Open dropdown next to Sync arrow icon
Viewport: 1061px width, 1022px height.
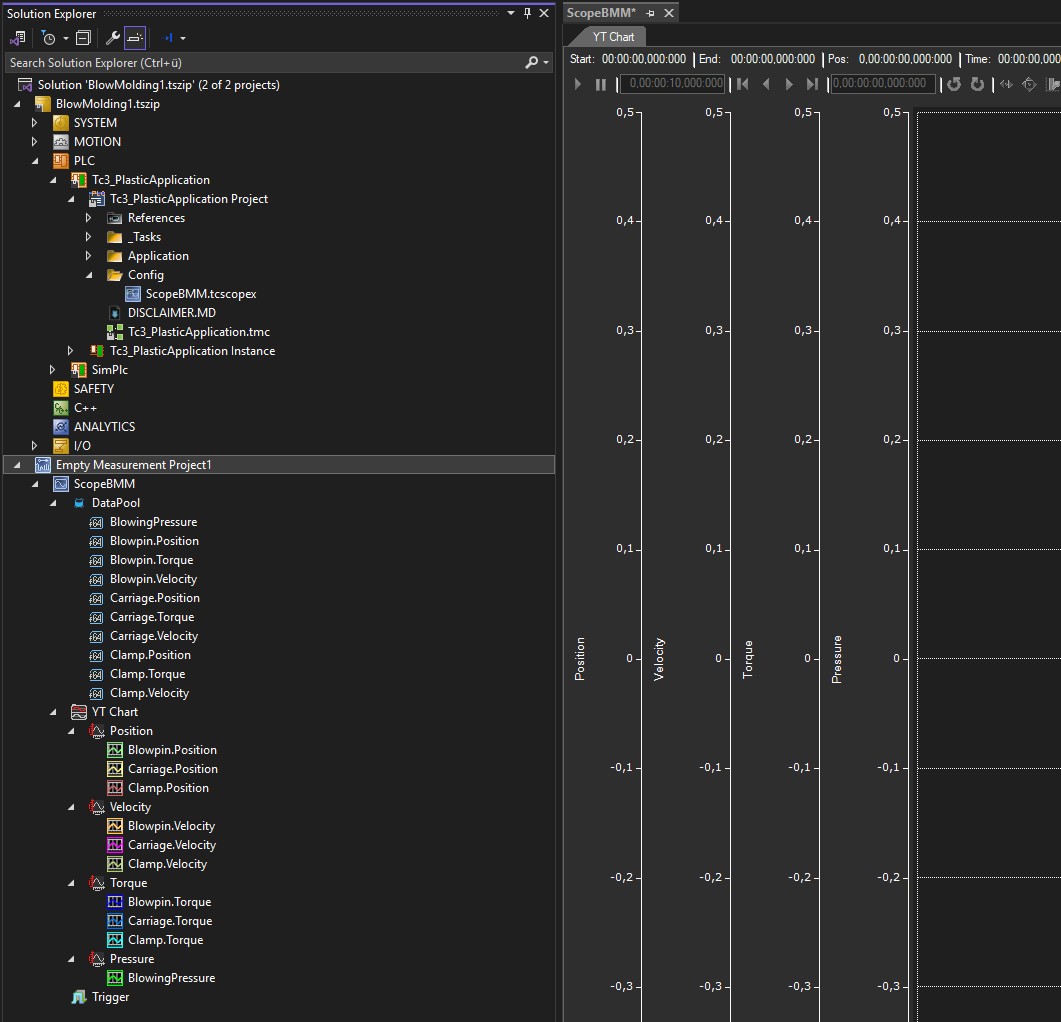(x=183, y=39)
